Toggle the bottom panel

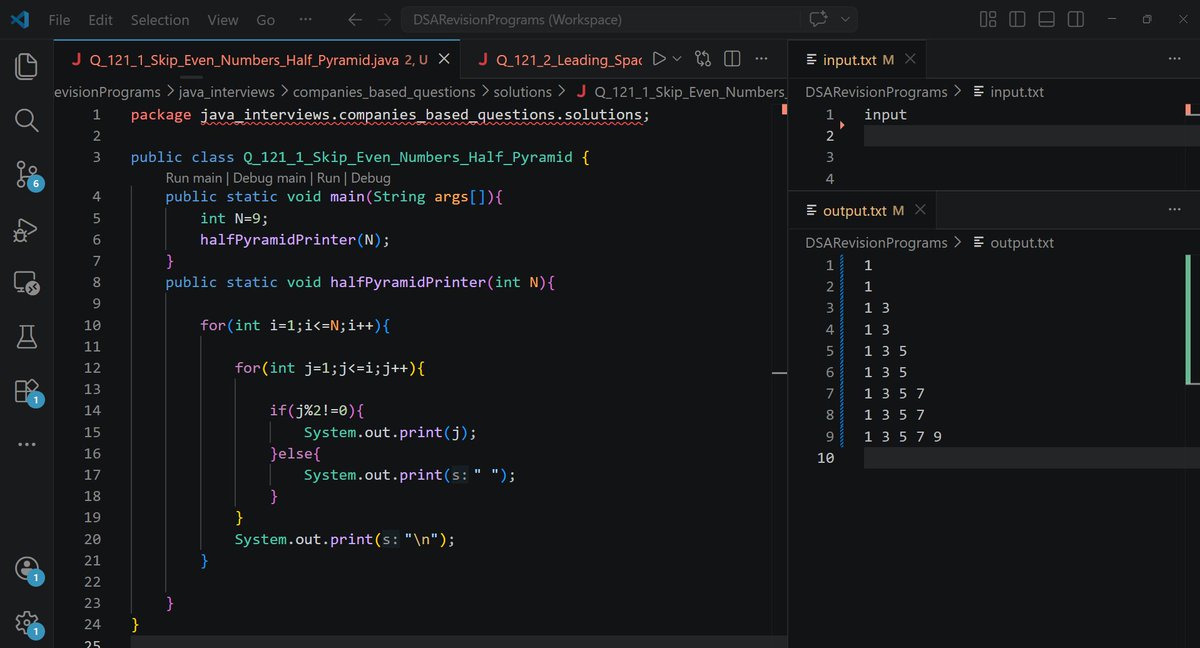click(1046, 19)
